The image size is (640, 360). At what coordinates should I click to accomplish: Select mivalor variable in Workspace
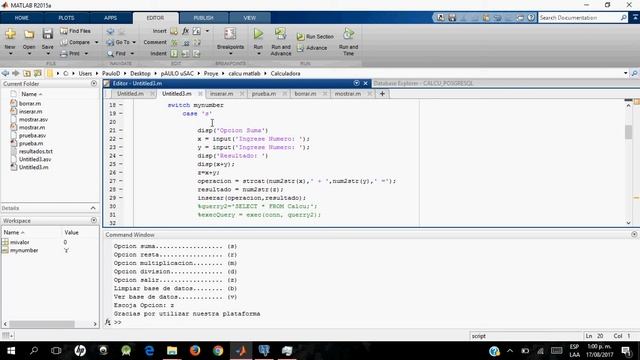[20, 242]
